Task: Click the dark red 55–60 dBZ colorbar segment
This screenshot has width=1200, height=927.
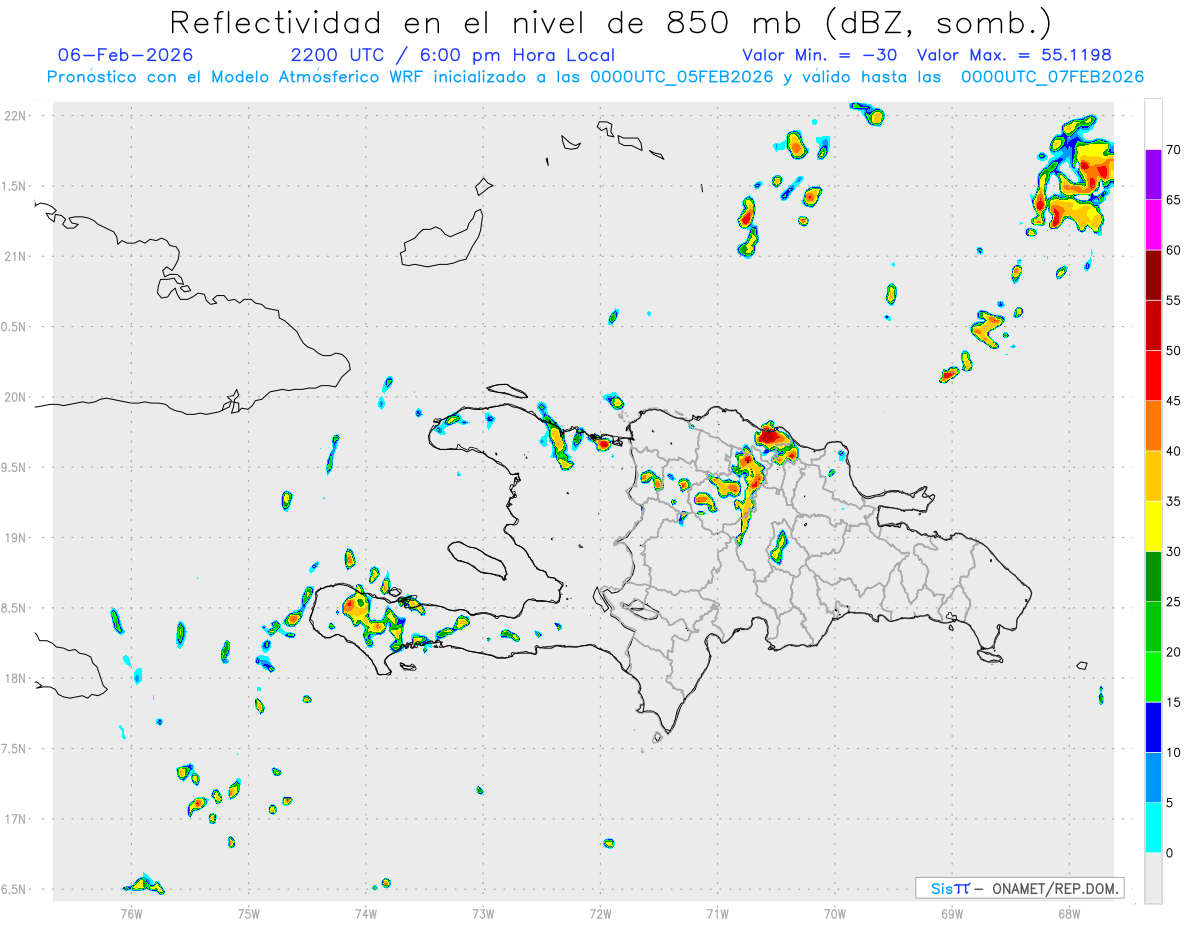Action: [1153, 275]
